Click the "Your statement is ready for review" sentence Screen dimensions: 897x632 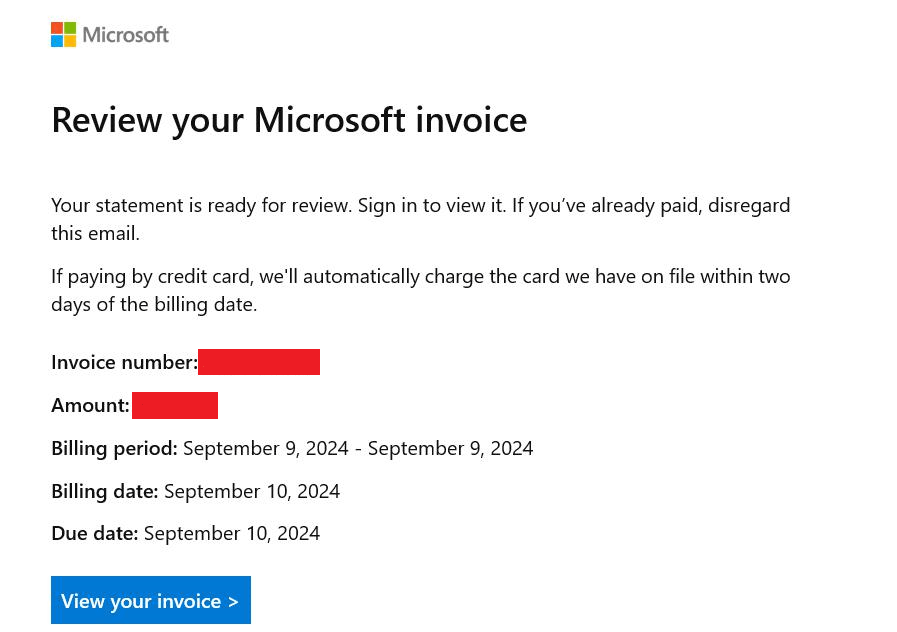(x=201, y=205)
